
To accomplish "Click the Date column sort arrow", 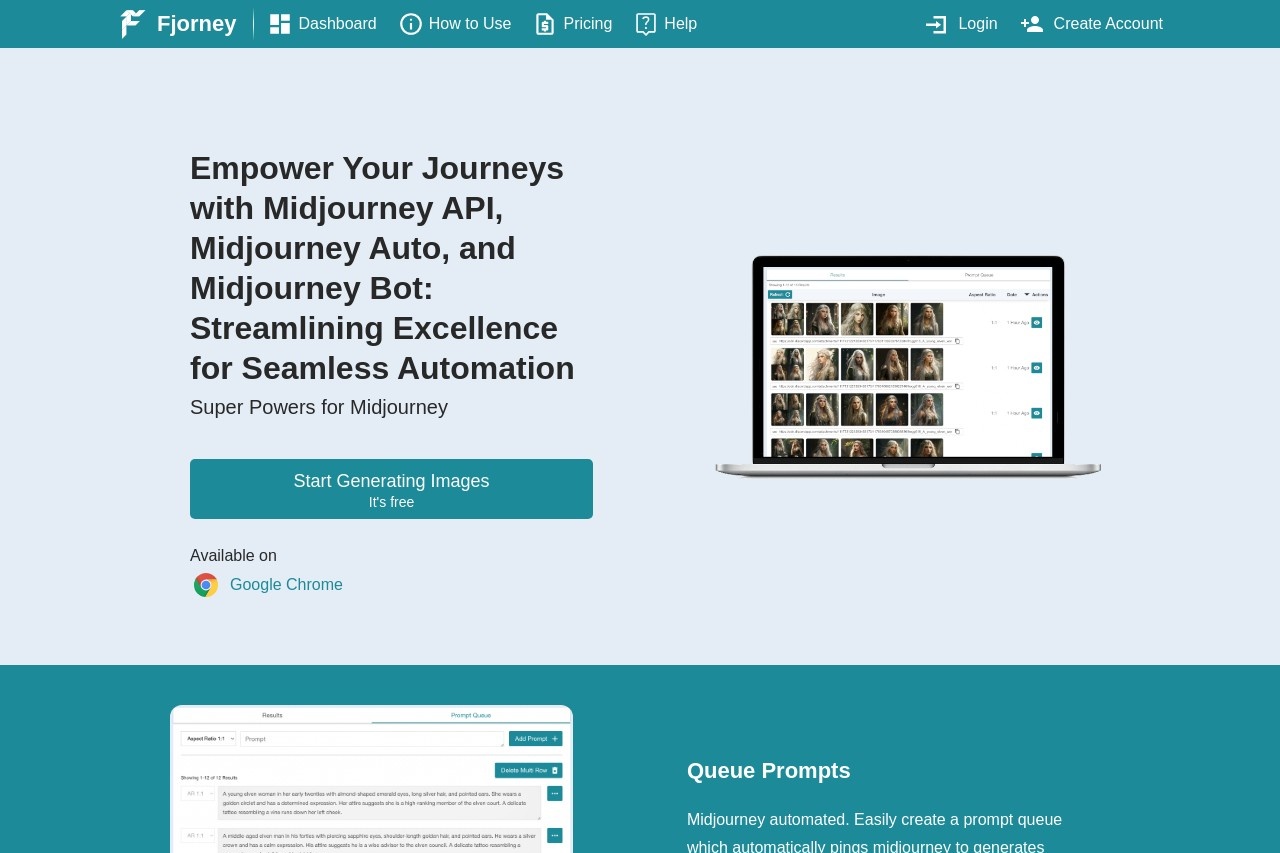I will (1026, 294).
